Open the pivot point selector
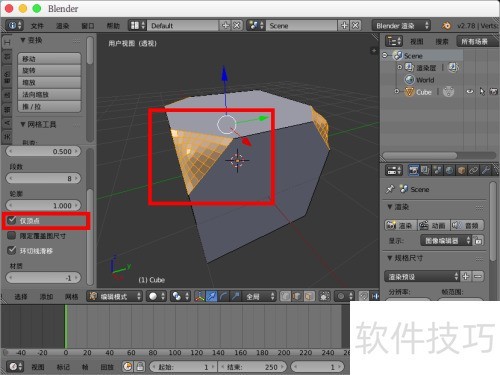The width and height of the screenshot is (500, 375). coord(180,296)
